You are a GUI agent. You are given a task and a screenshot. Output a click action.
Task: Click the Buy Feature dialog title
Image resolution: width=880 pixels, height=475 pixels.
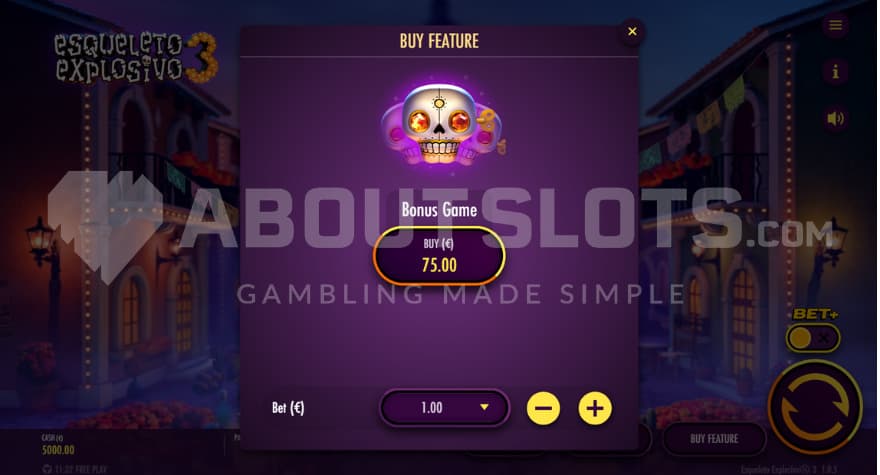[439, 41]
